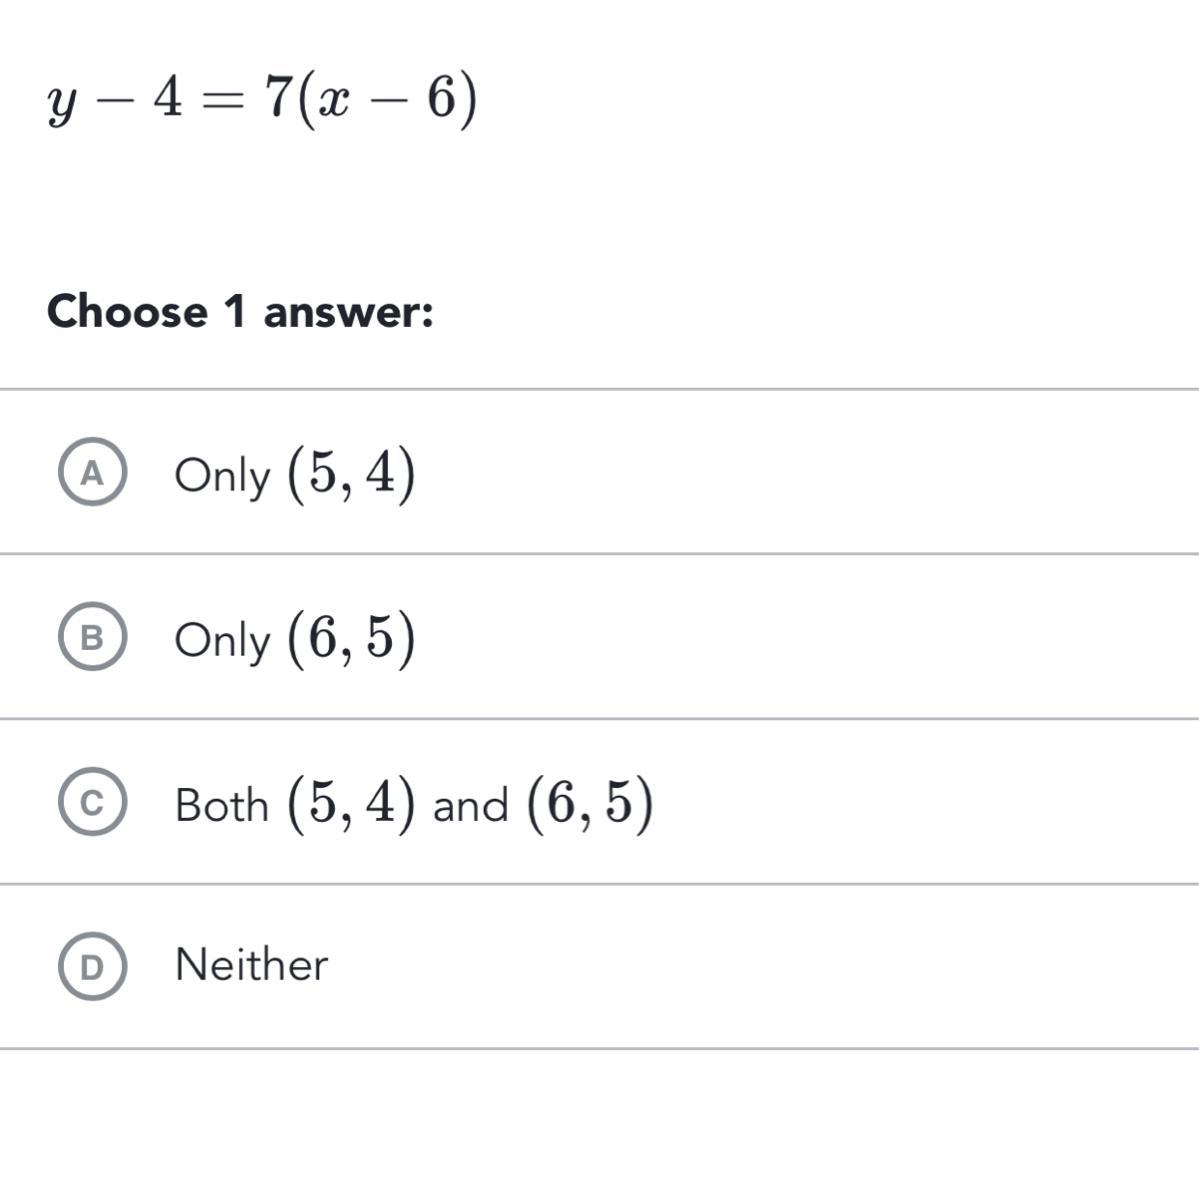Click the "Neither" answer text

click(x=251, y=965)
